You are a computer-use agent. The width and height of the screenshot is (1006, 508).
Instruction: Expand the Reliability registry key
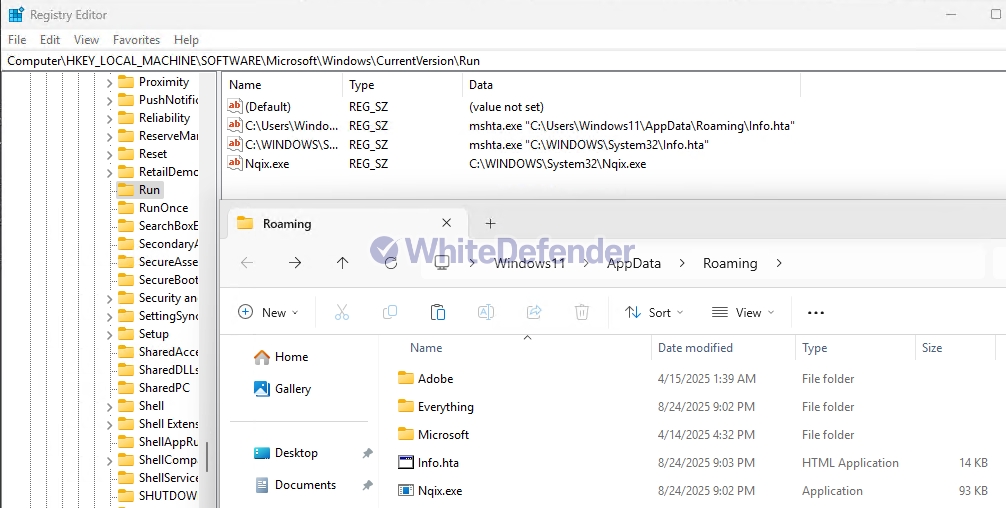[x=109, y=119]
